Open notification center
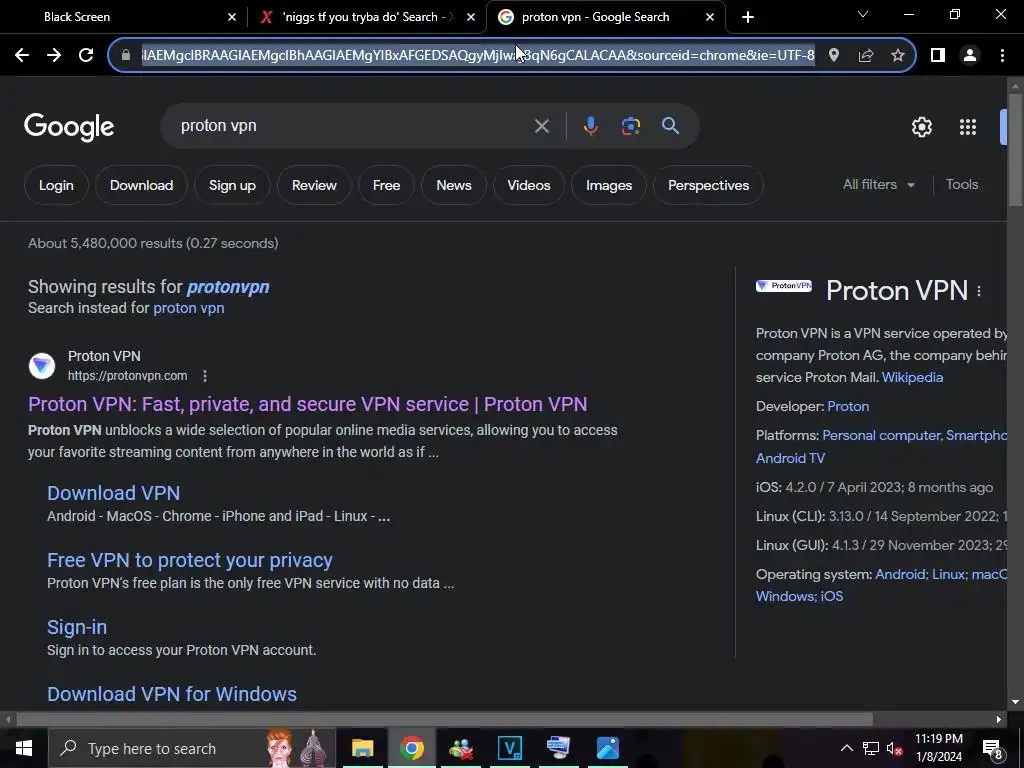This screenshot has width=1024, height=768. pyautogui.click(x=993, y=749)
